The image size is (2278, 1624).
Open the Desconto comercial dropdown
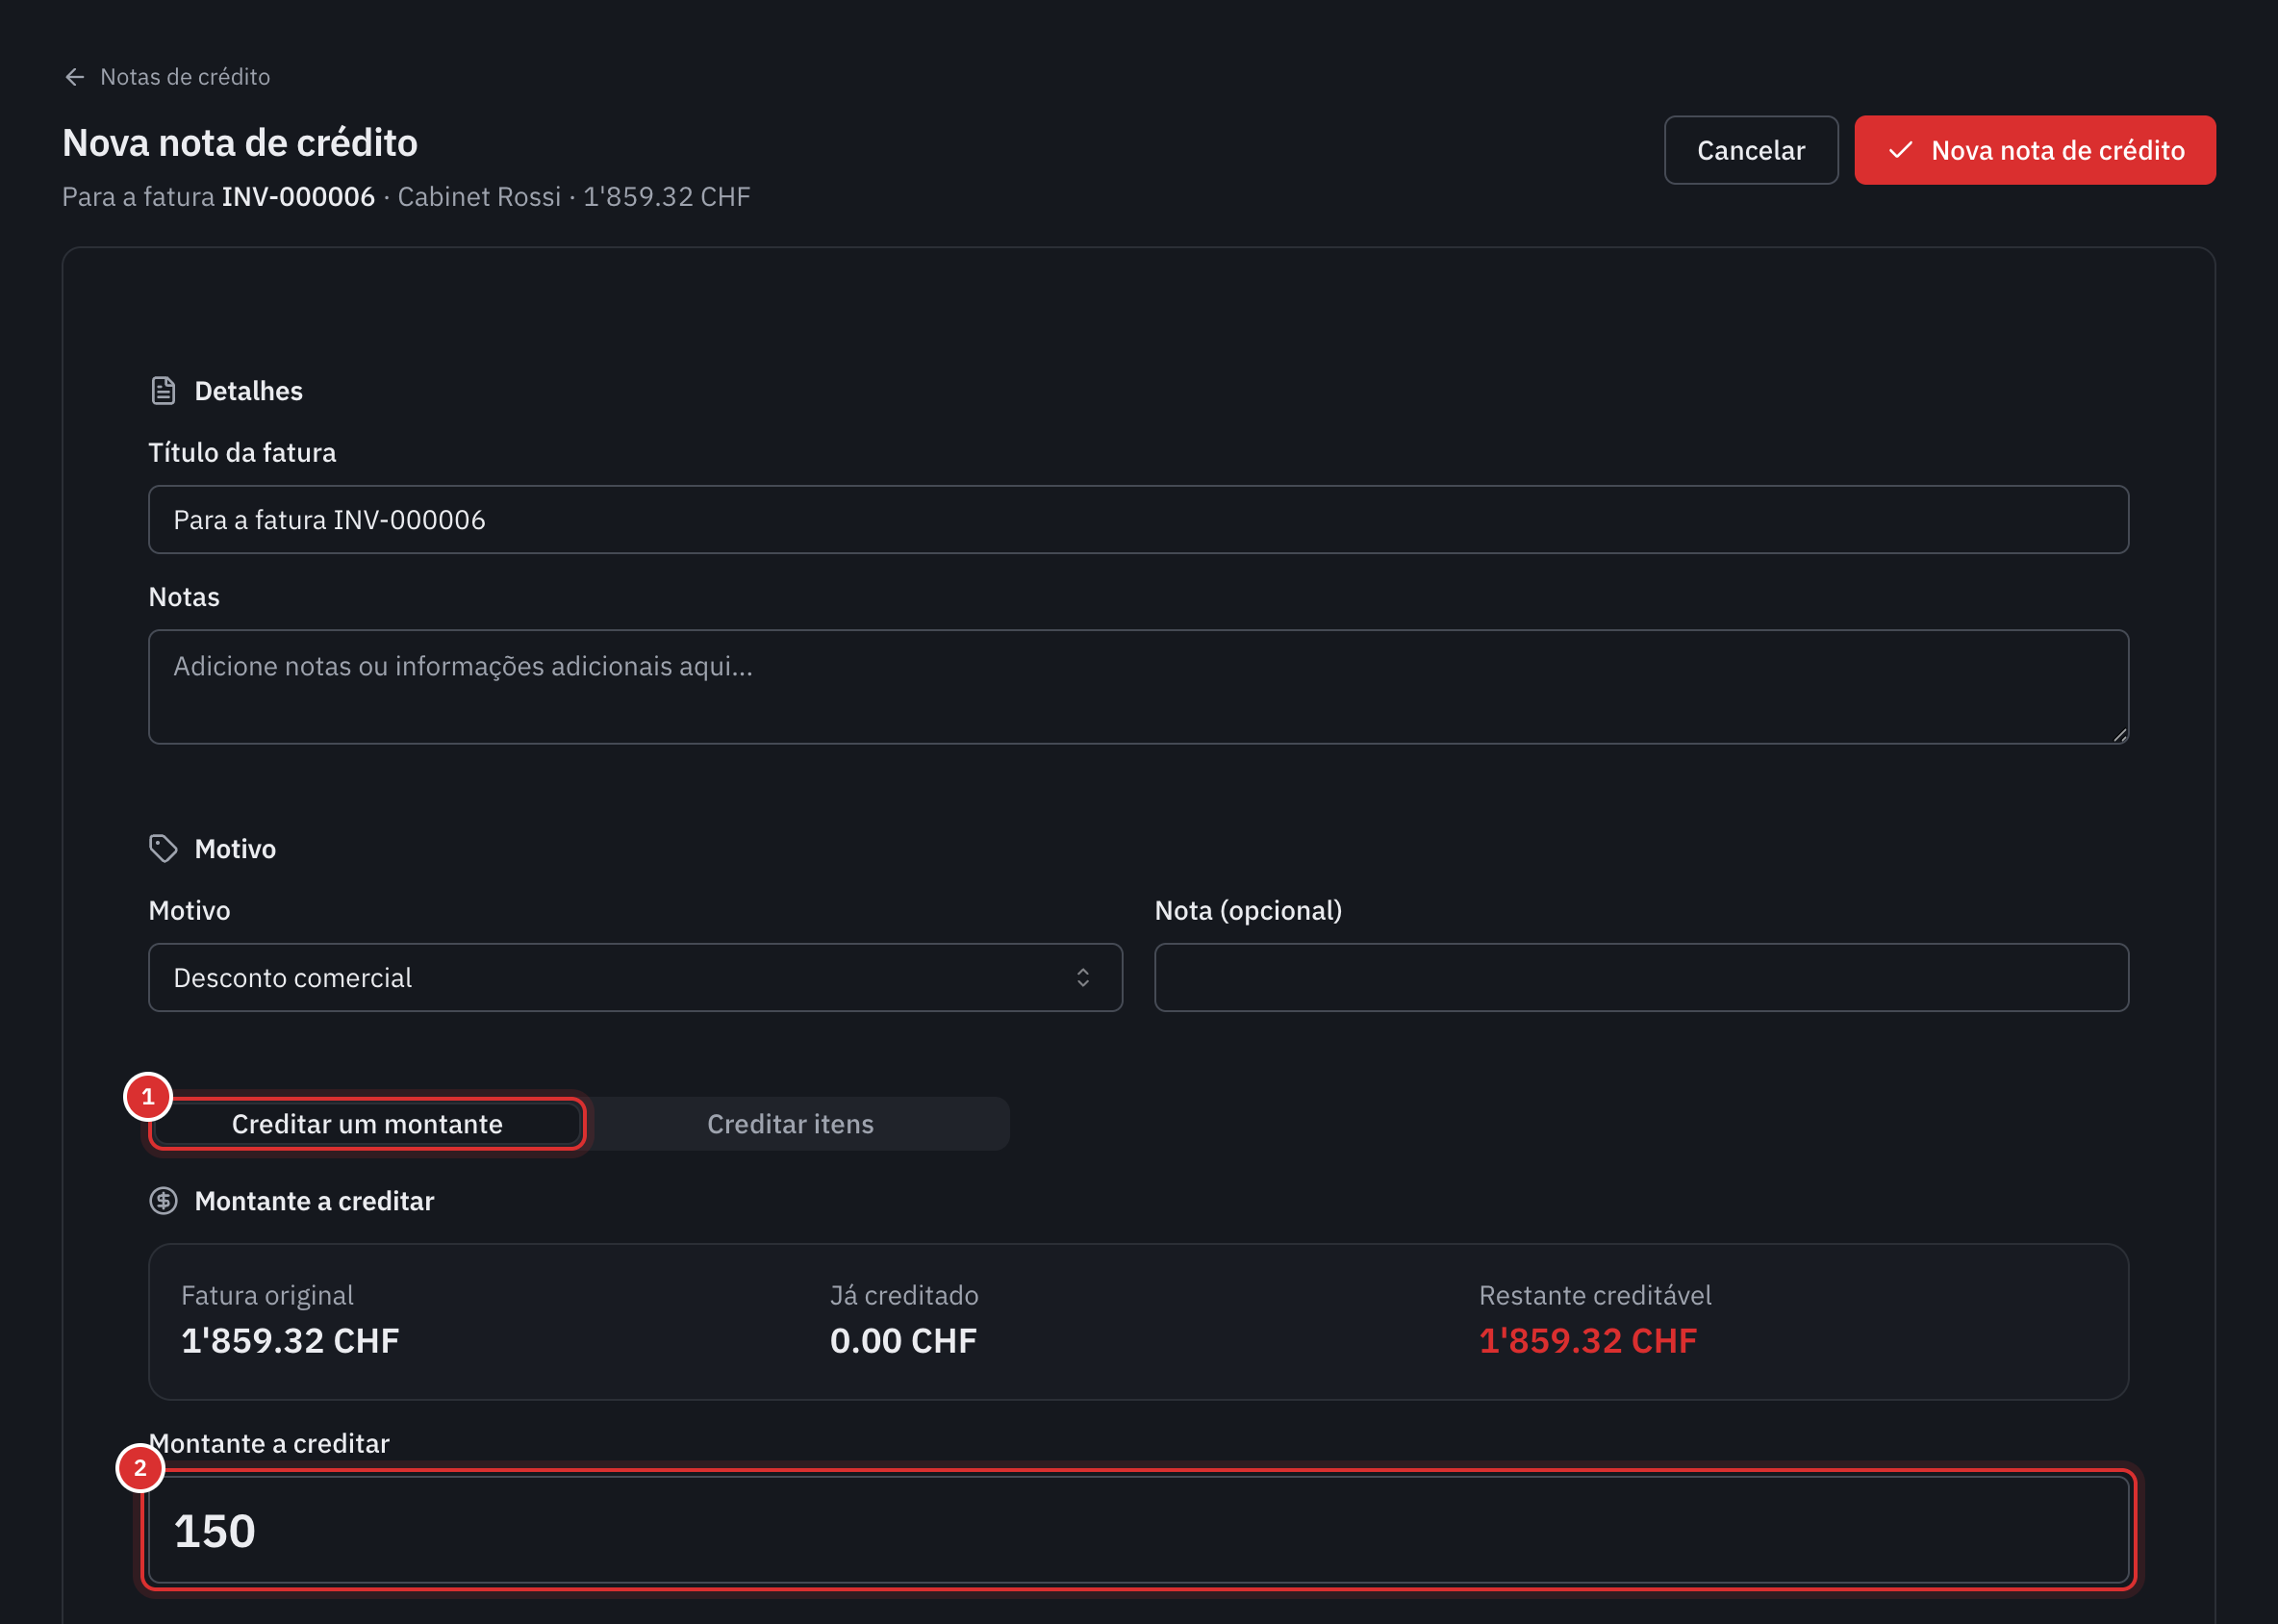(635, 978)
